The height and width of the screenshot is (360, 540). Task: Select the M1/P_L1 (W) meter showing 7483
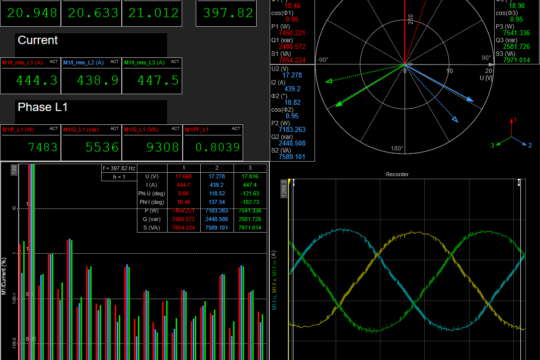pos(30,142)
